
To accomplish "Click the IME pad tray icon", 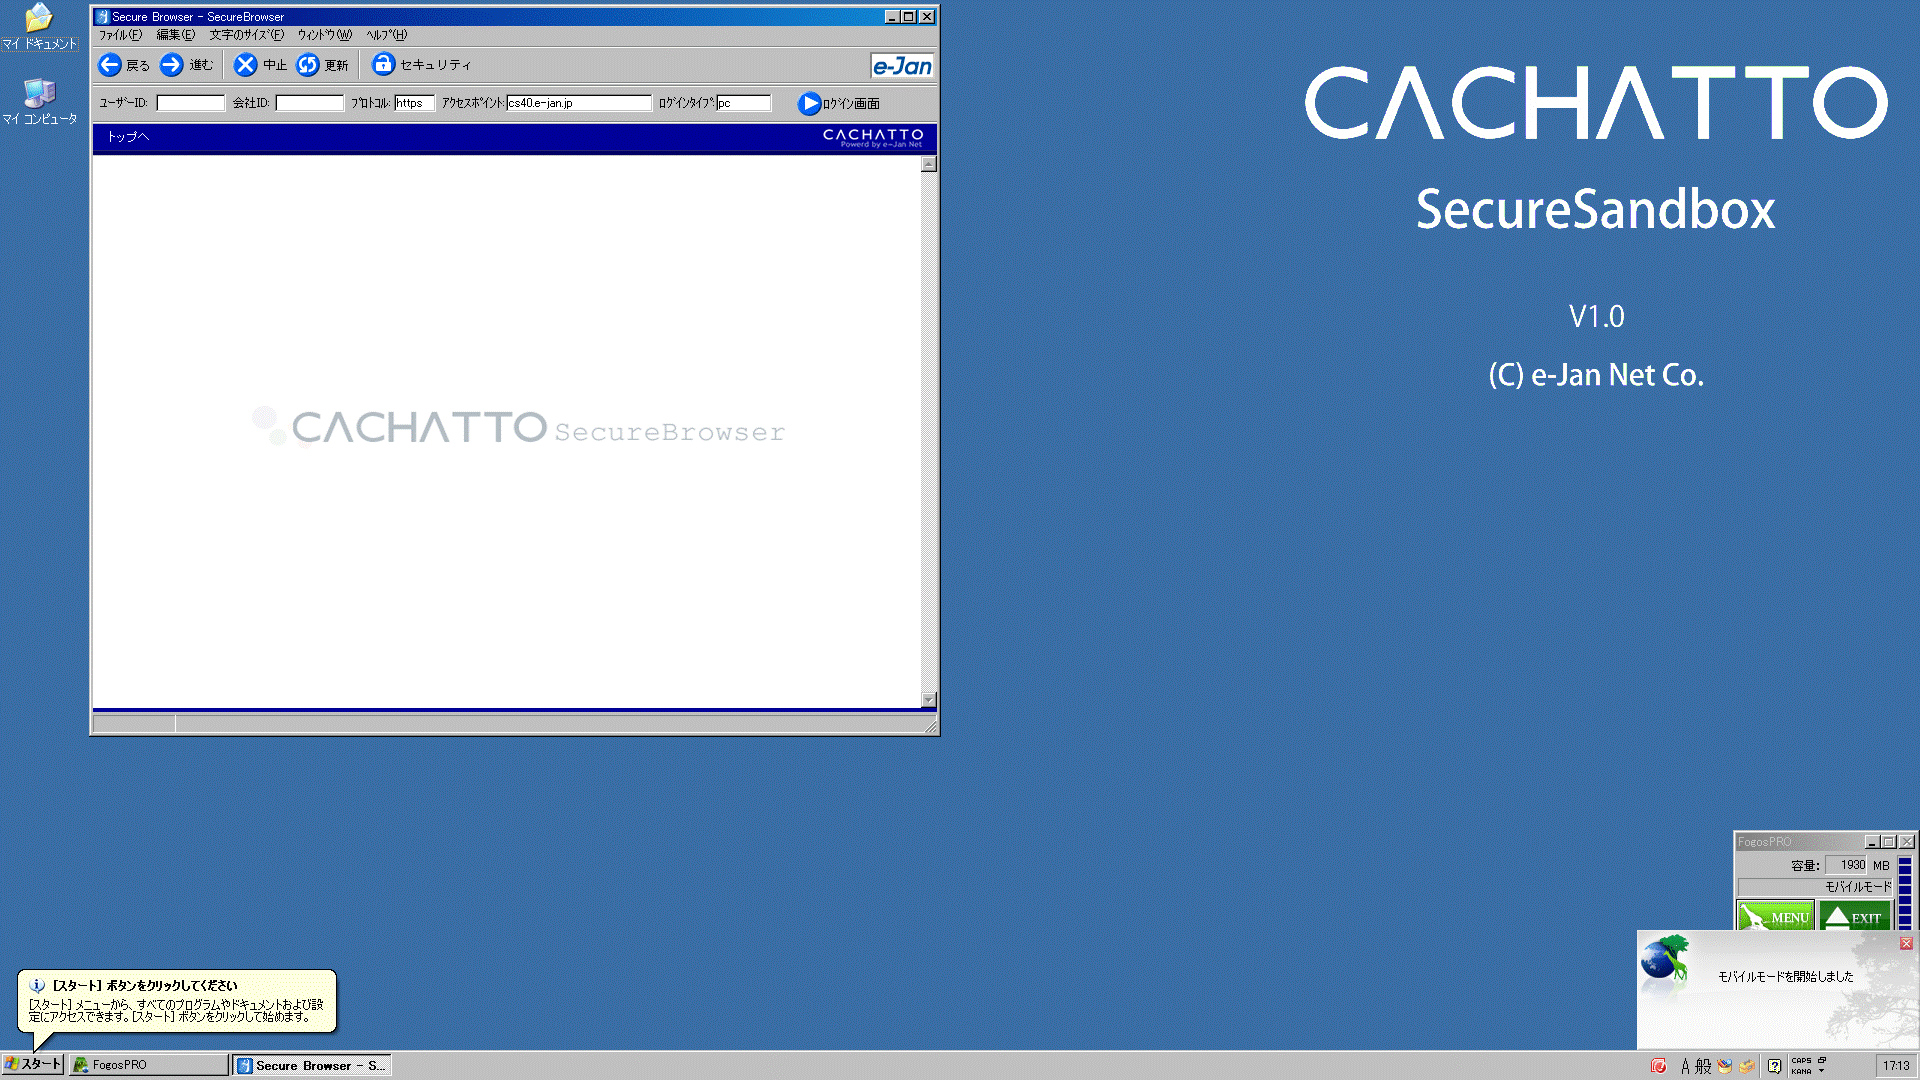I will (x=1725, y=1066).
